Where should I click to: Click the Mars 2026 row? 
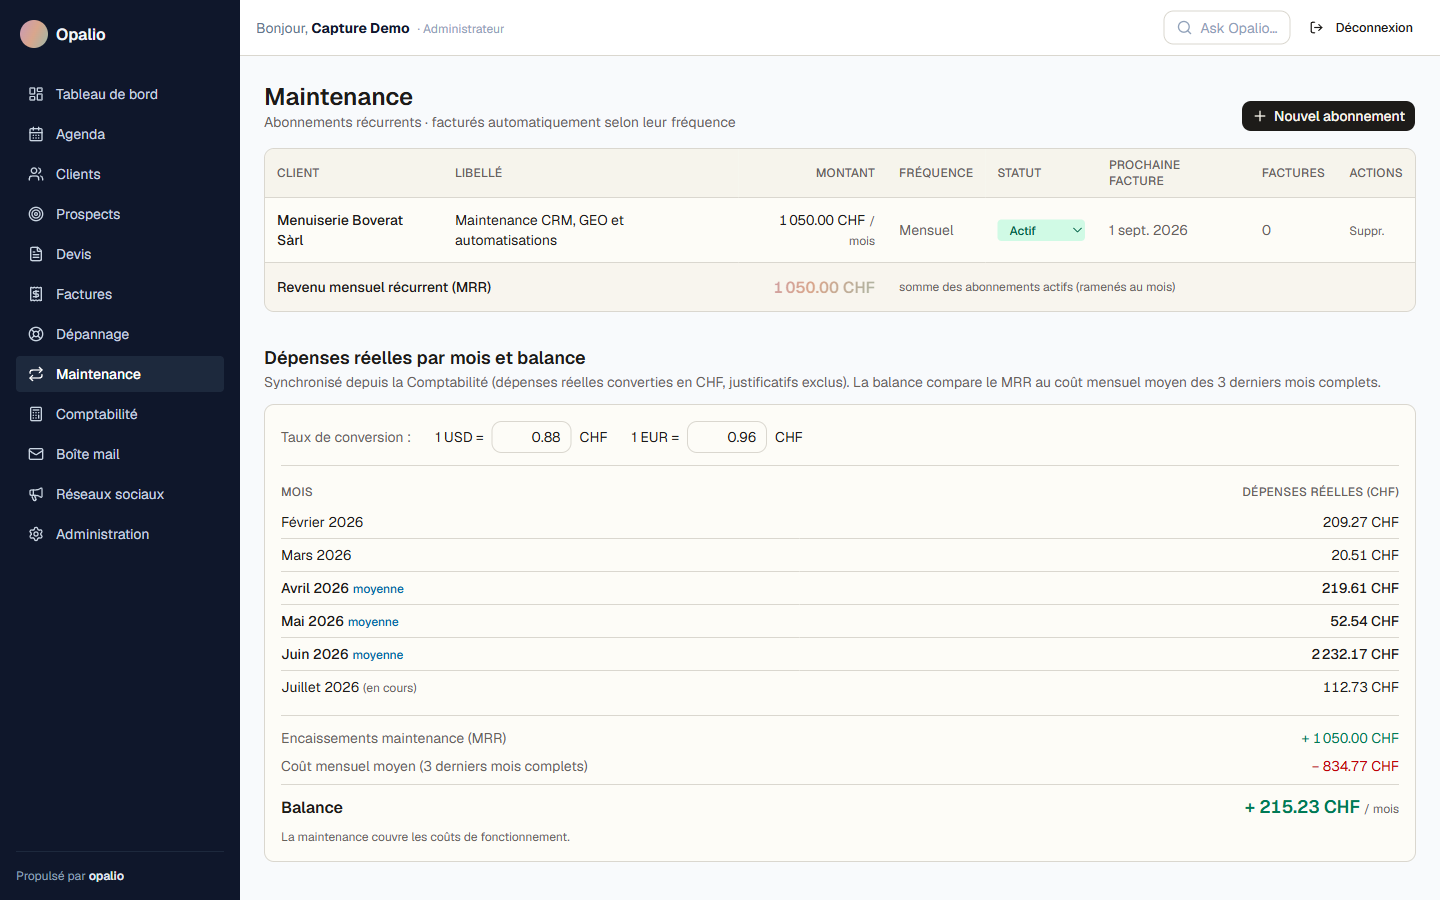tap(840, 555)
